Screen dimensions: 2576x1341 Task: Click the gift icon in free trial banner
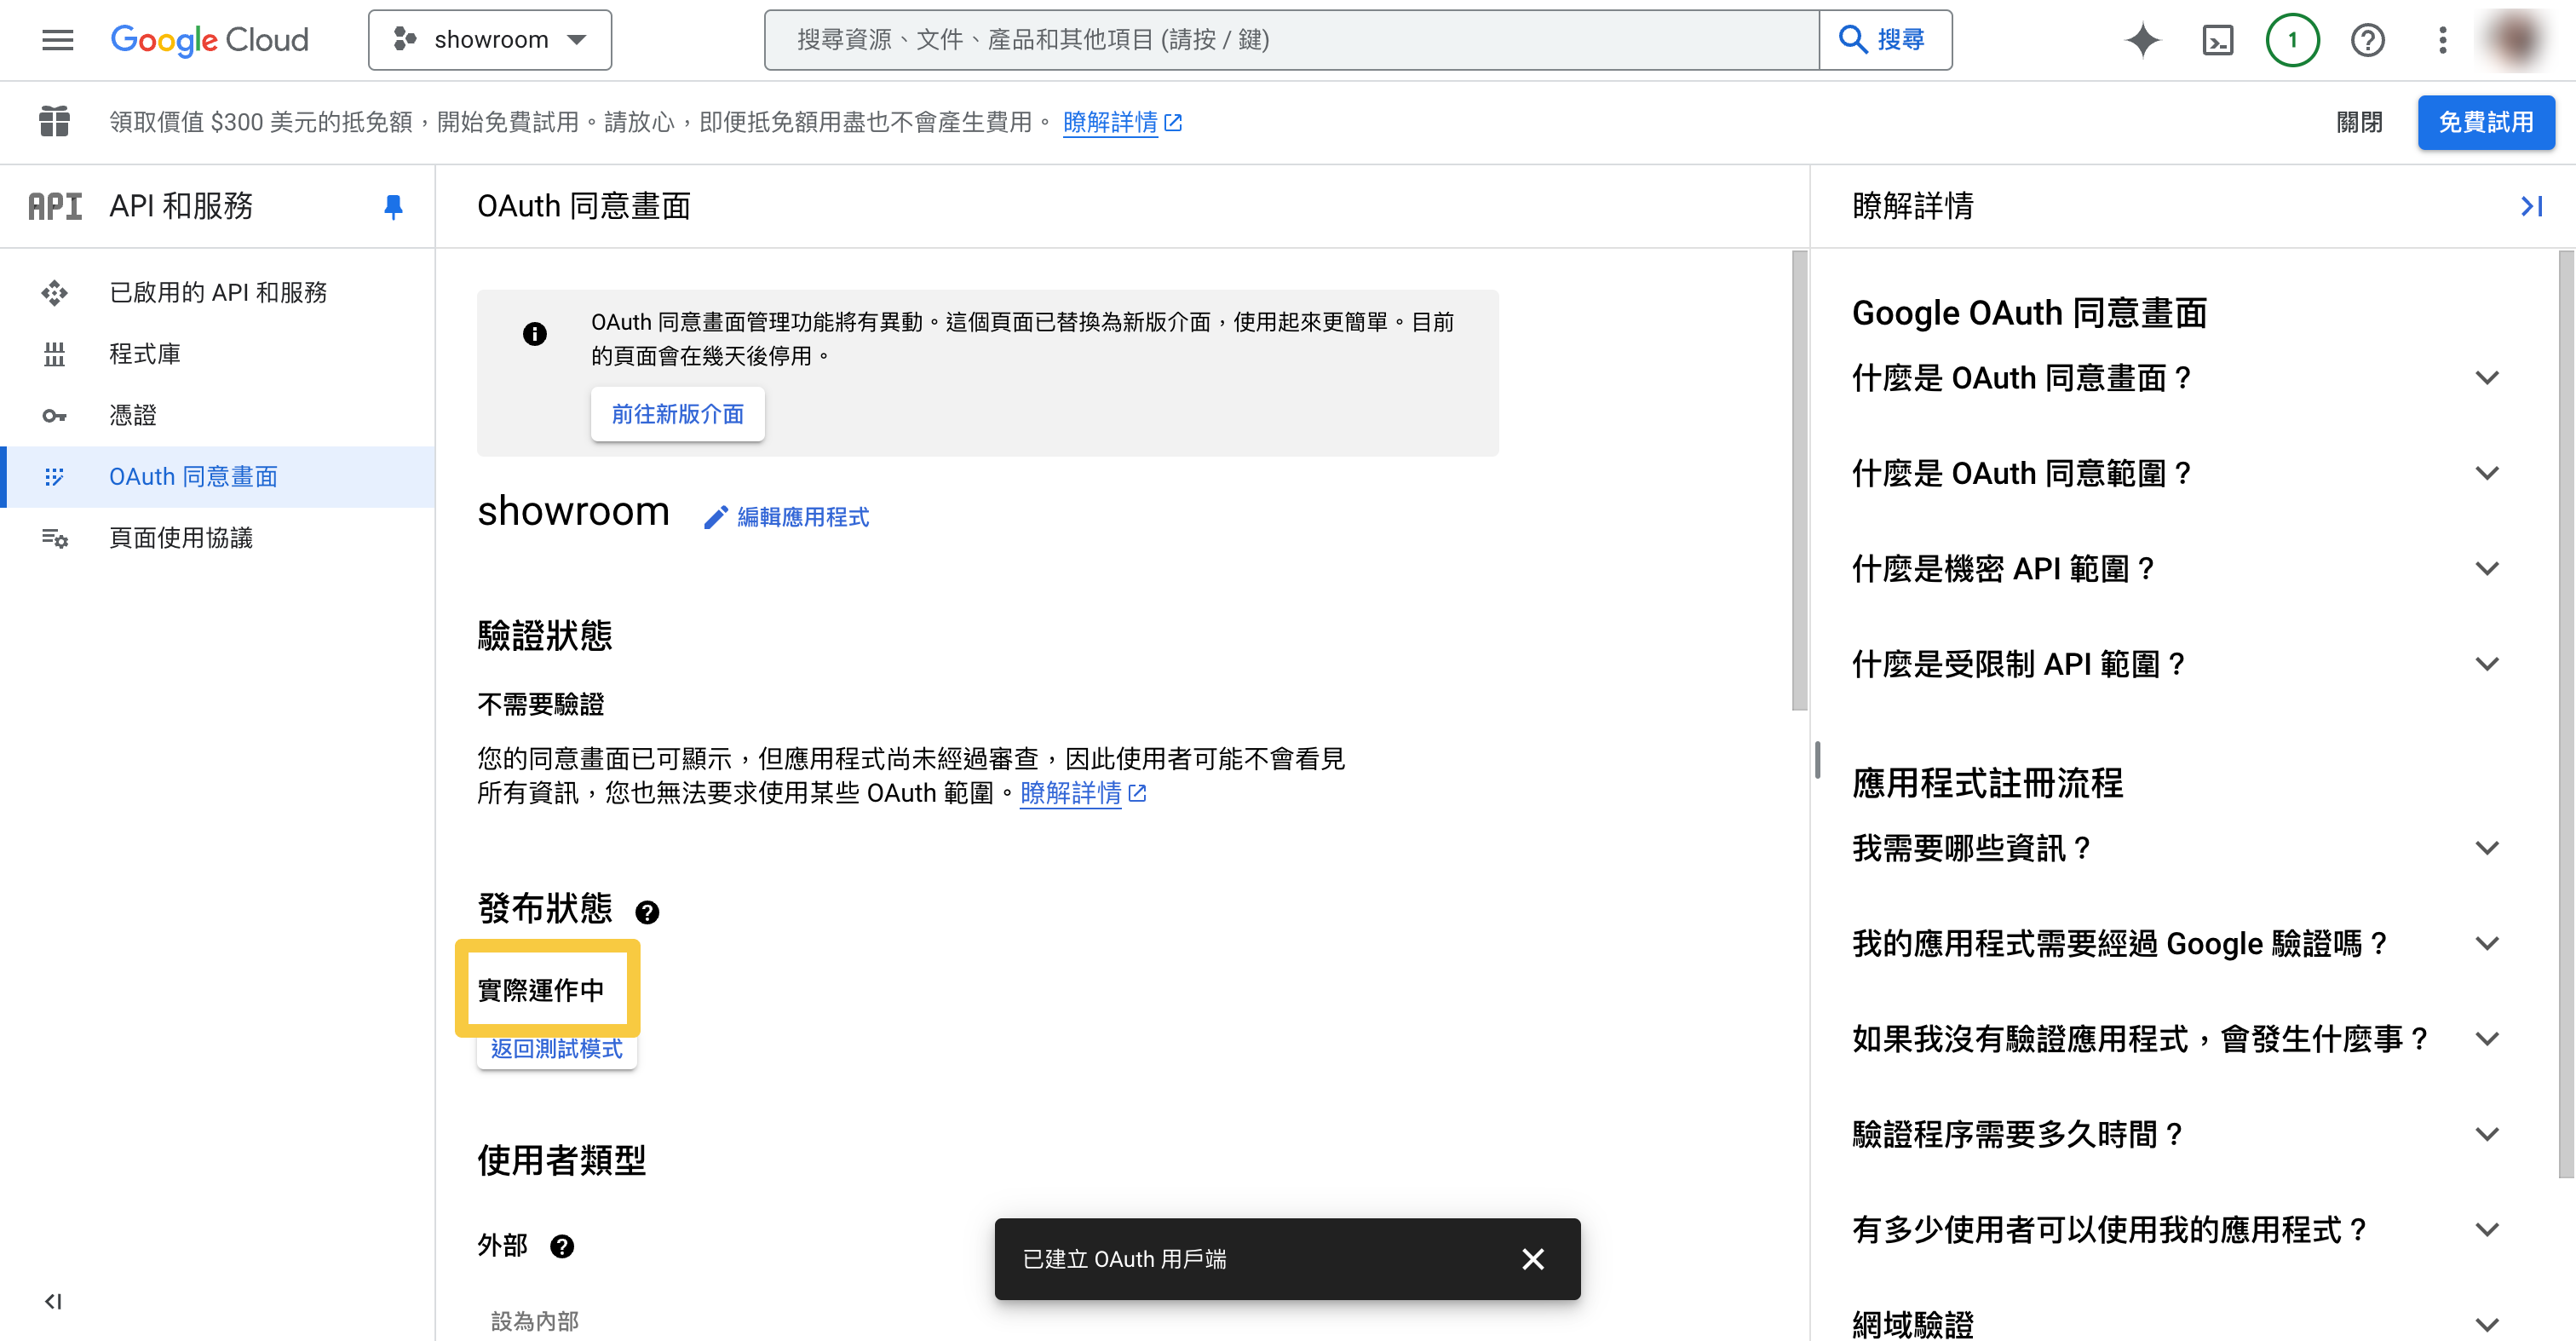54,122
